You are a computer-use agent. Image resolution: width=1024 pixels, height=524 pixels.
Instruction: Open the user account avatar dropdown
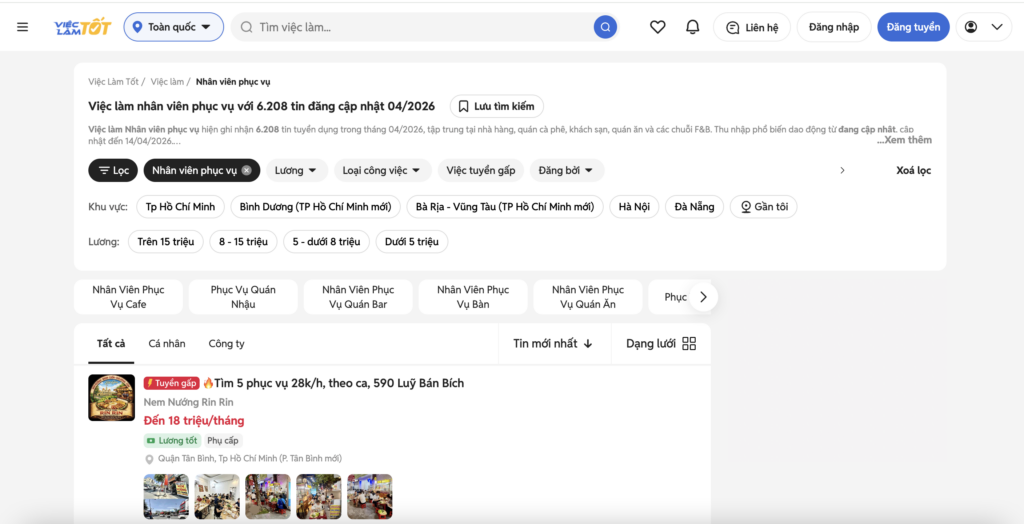coord(984,27)
